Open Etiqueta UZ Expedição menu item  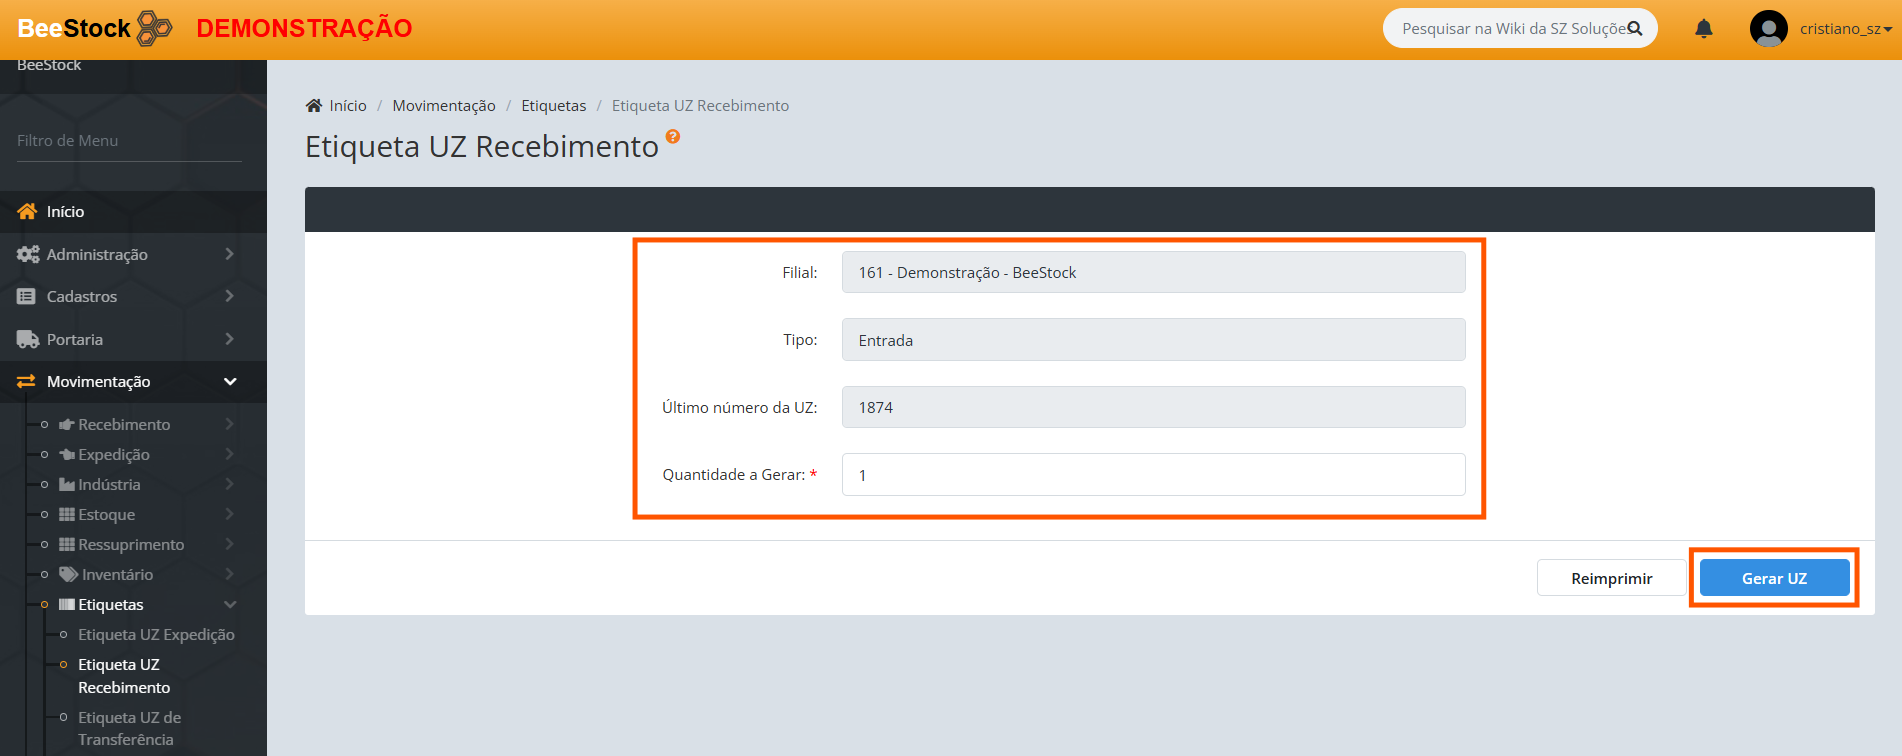[156, 635]
